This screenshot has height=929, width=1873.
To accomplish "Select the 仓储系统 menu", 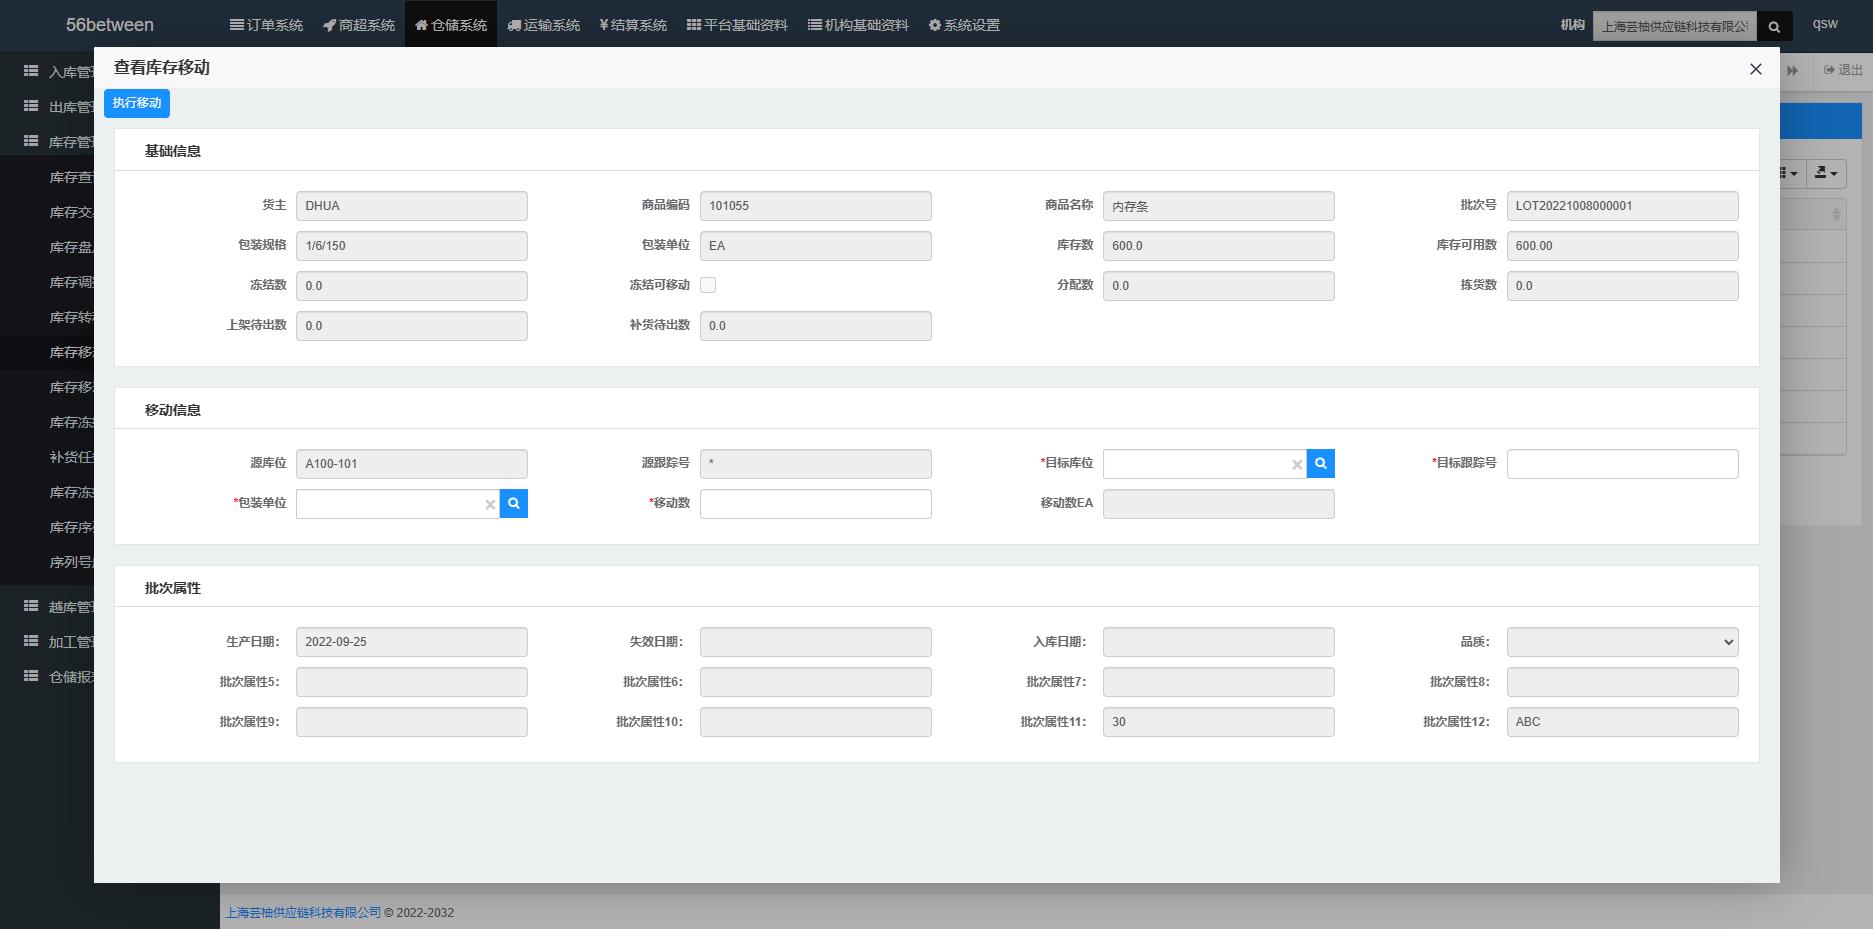I will click(x=451, y=25).
